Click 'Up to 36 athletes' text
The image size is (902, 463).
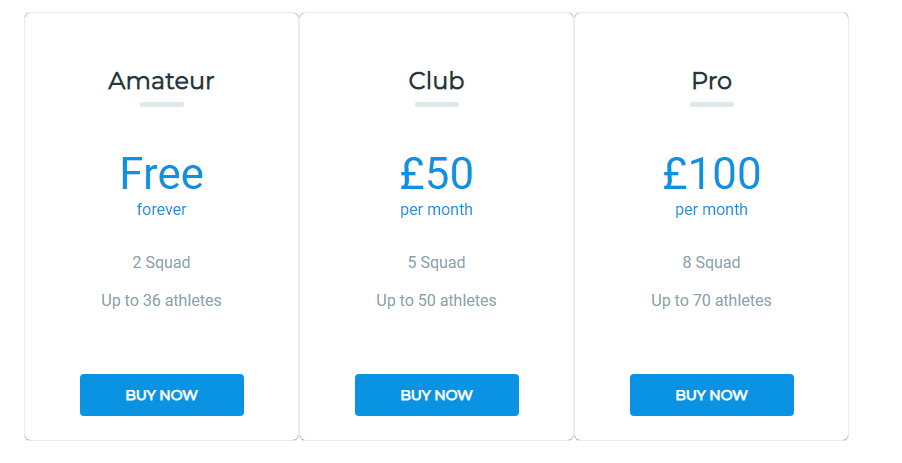click(x=162, y=300)
